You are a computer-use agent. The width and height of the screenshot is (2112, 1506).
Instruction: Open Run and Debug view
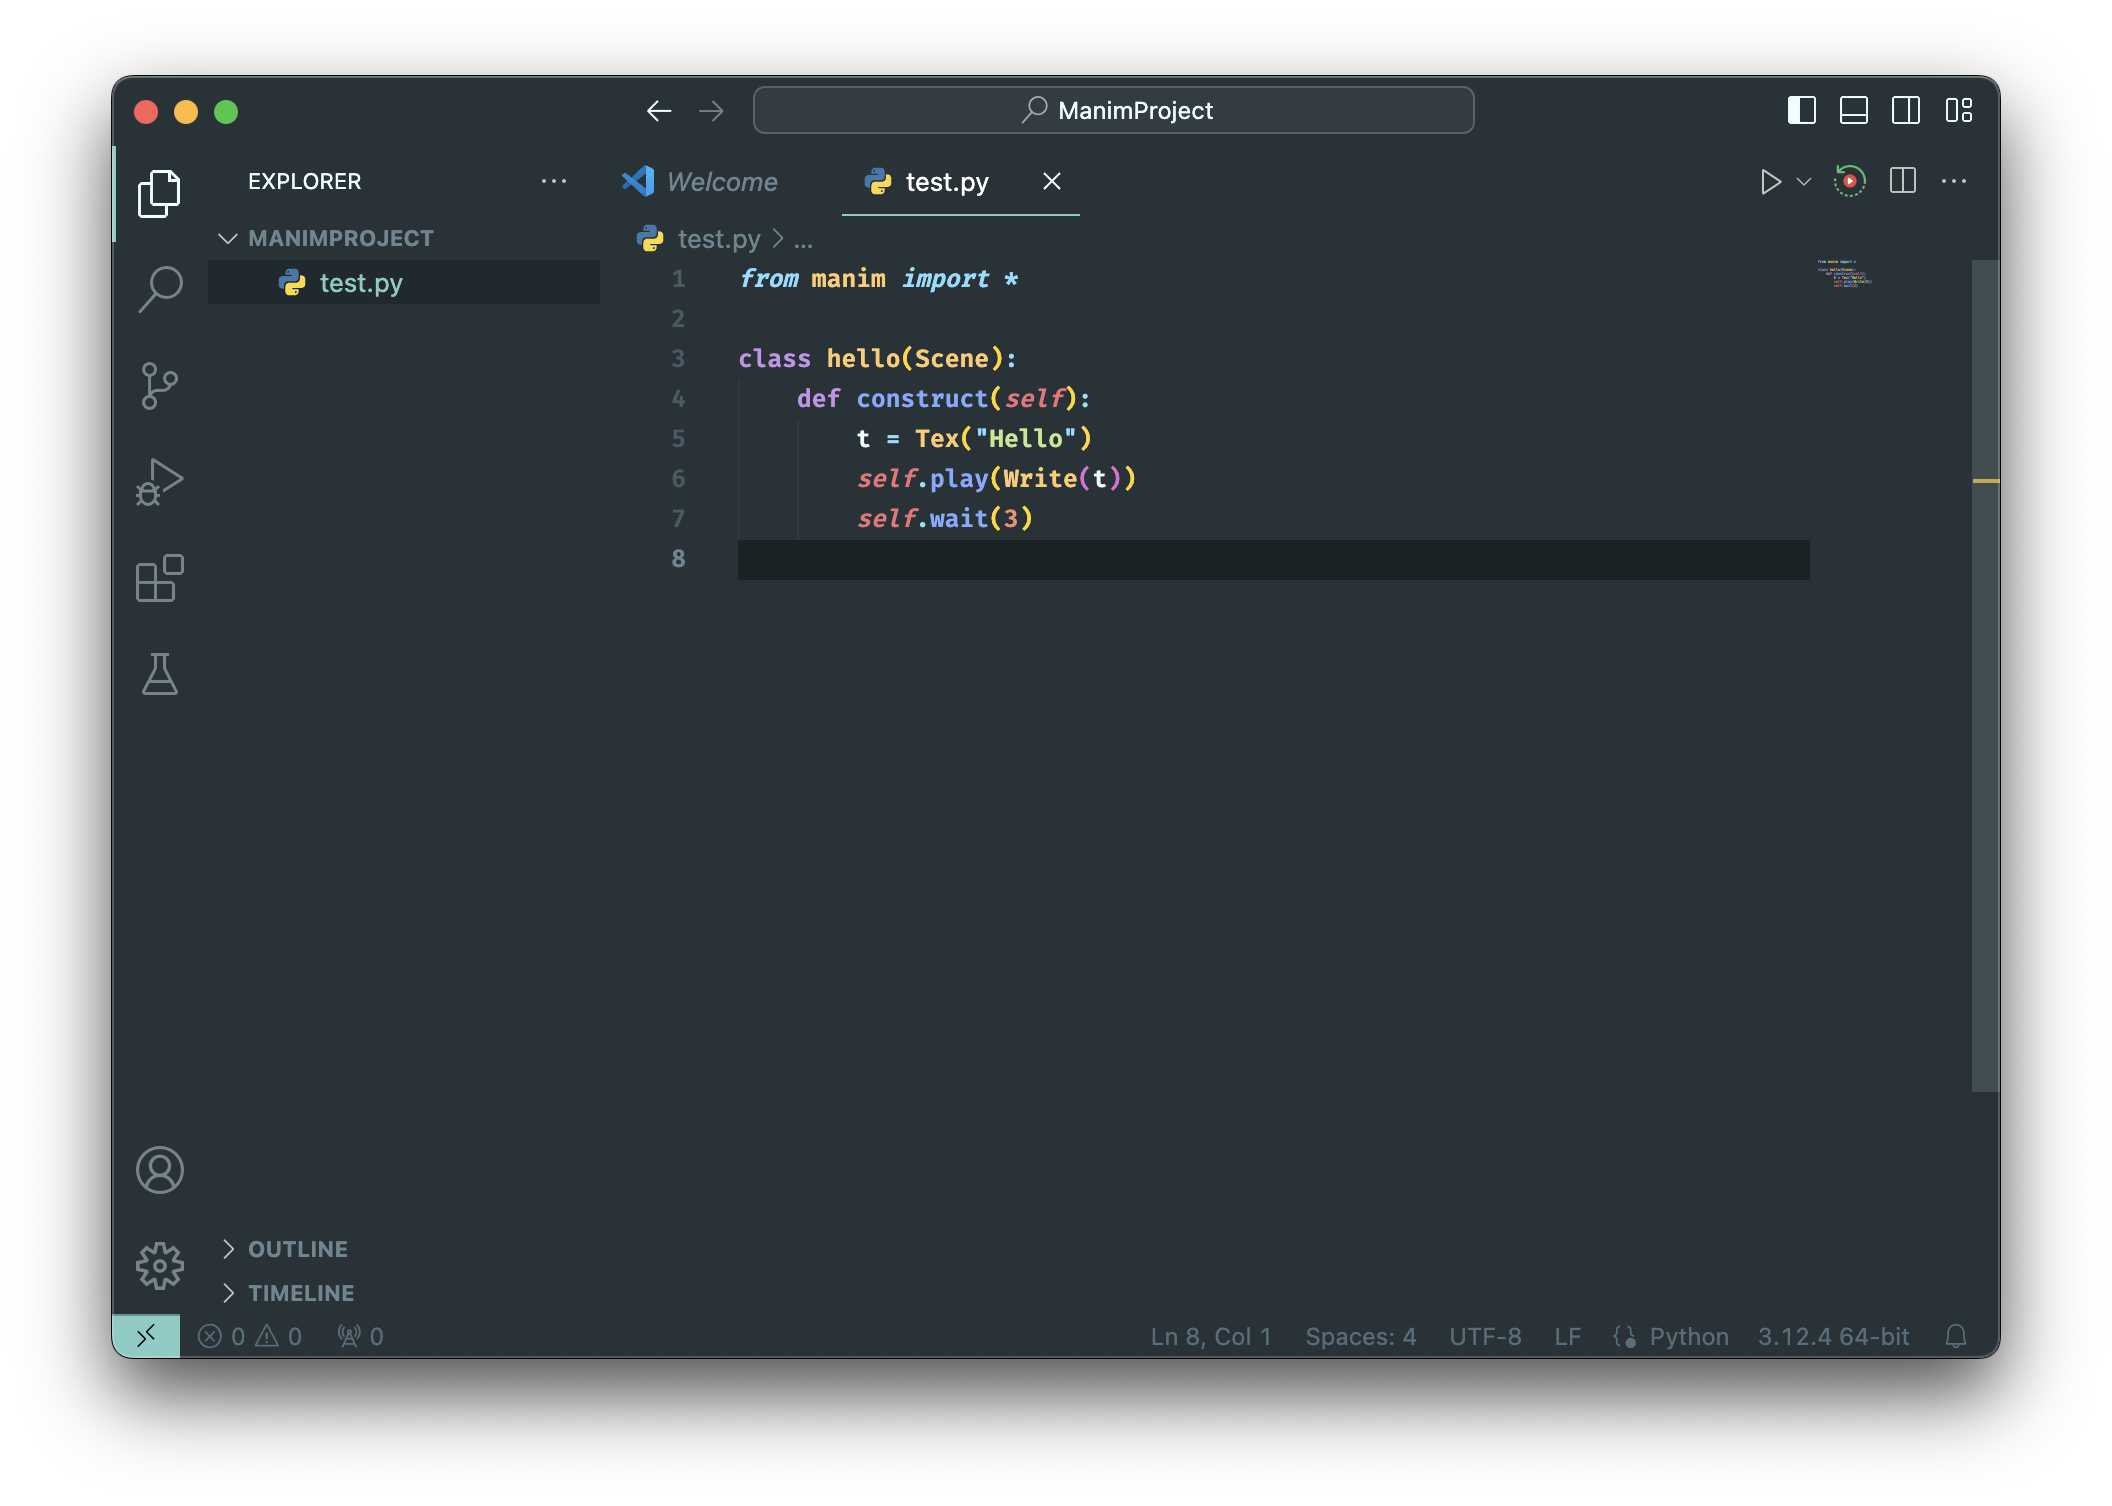pos(159,482)
